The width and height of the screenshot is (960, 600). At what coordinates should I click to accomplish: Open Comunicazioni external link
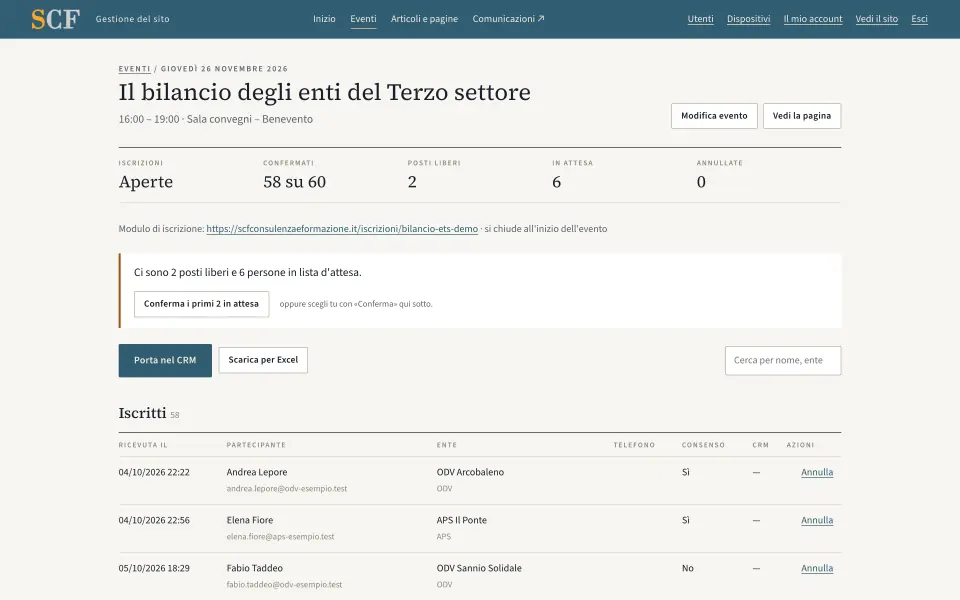coord(508,19)
